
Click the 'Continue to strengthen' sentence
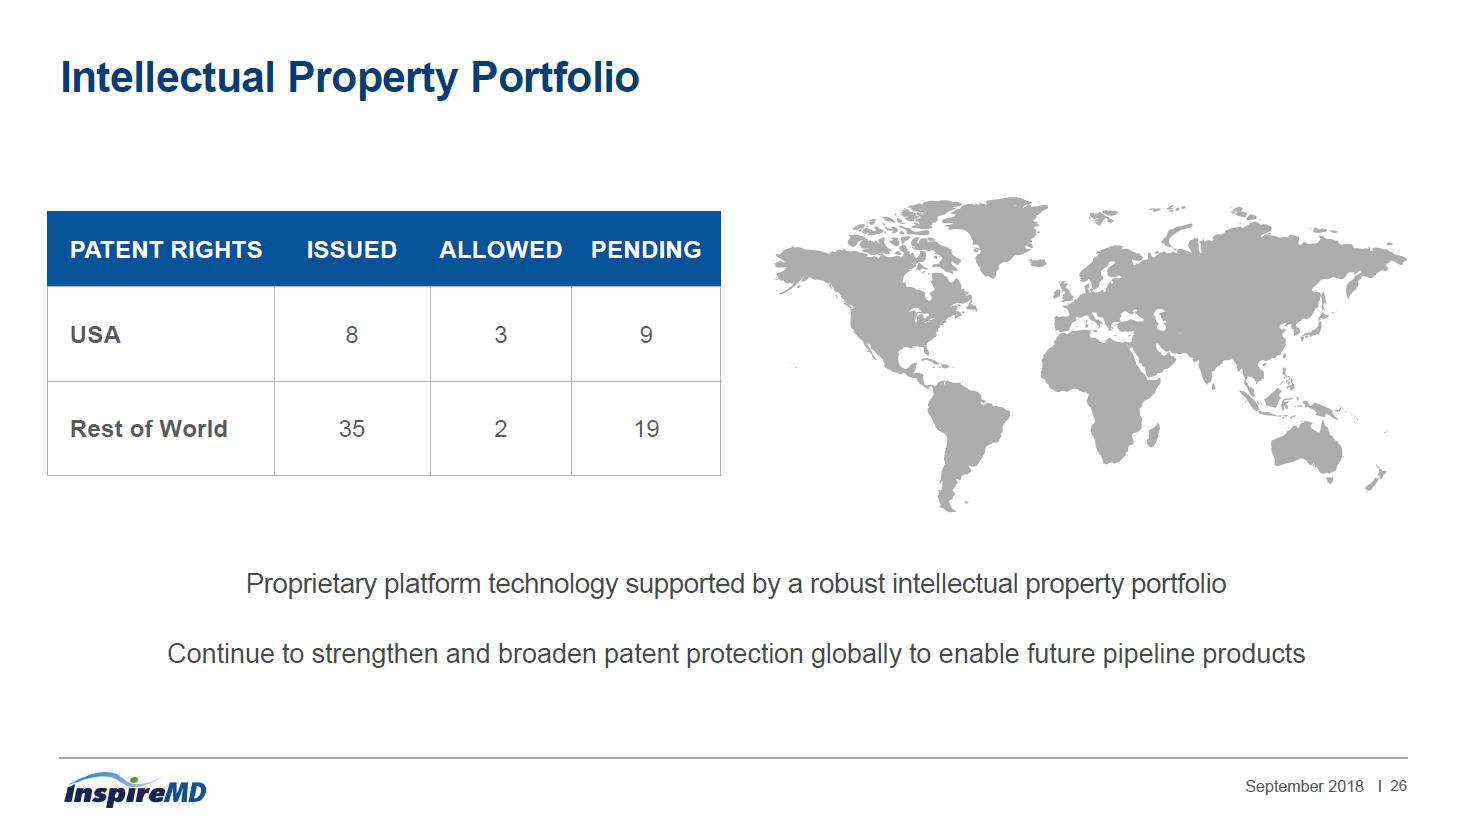coord(736,654)
